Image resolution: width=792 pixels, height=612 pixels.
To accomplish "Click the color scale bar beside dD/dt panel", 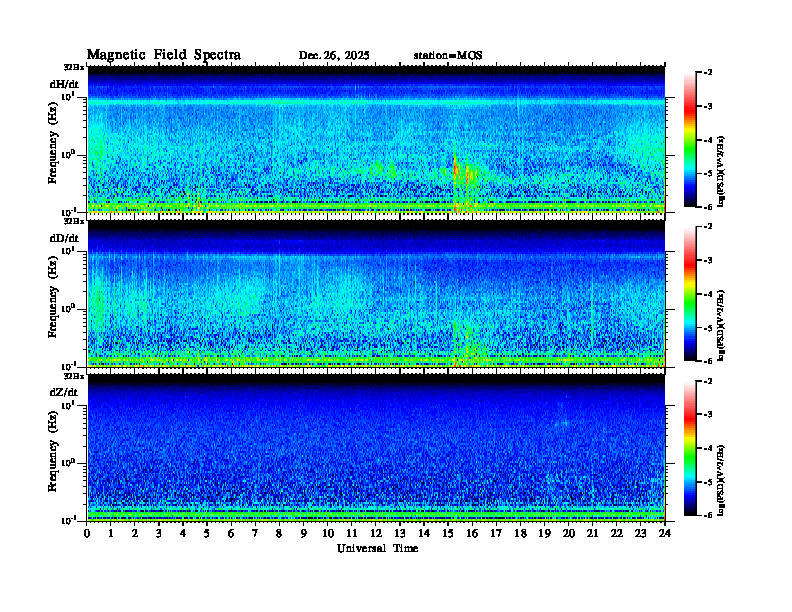I will [x=690, y=294].
